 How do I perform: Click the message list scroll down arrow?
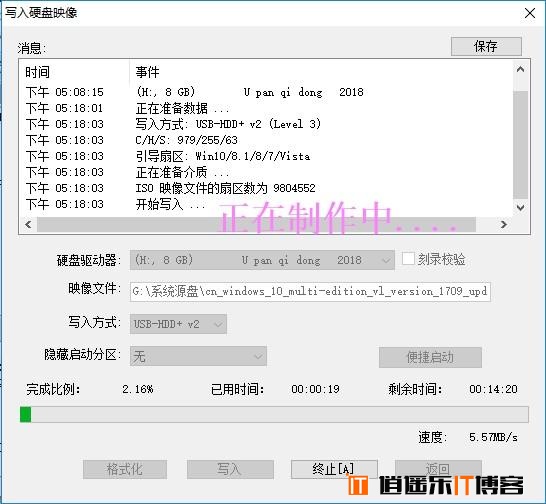(520, 208)
